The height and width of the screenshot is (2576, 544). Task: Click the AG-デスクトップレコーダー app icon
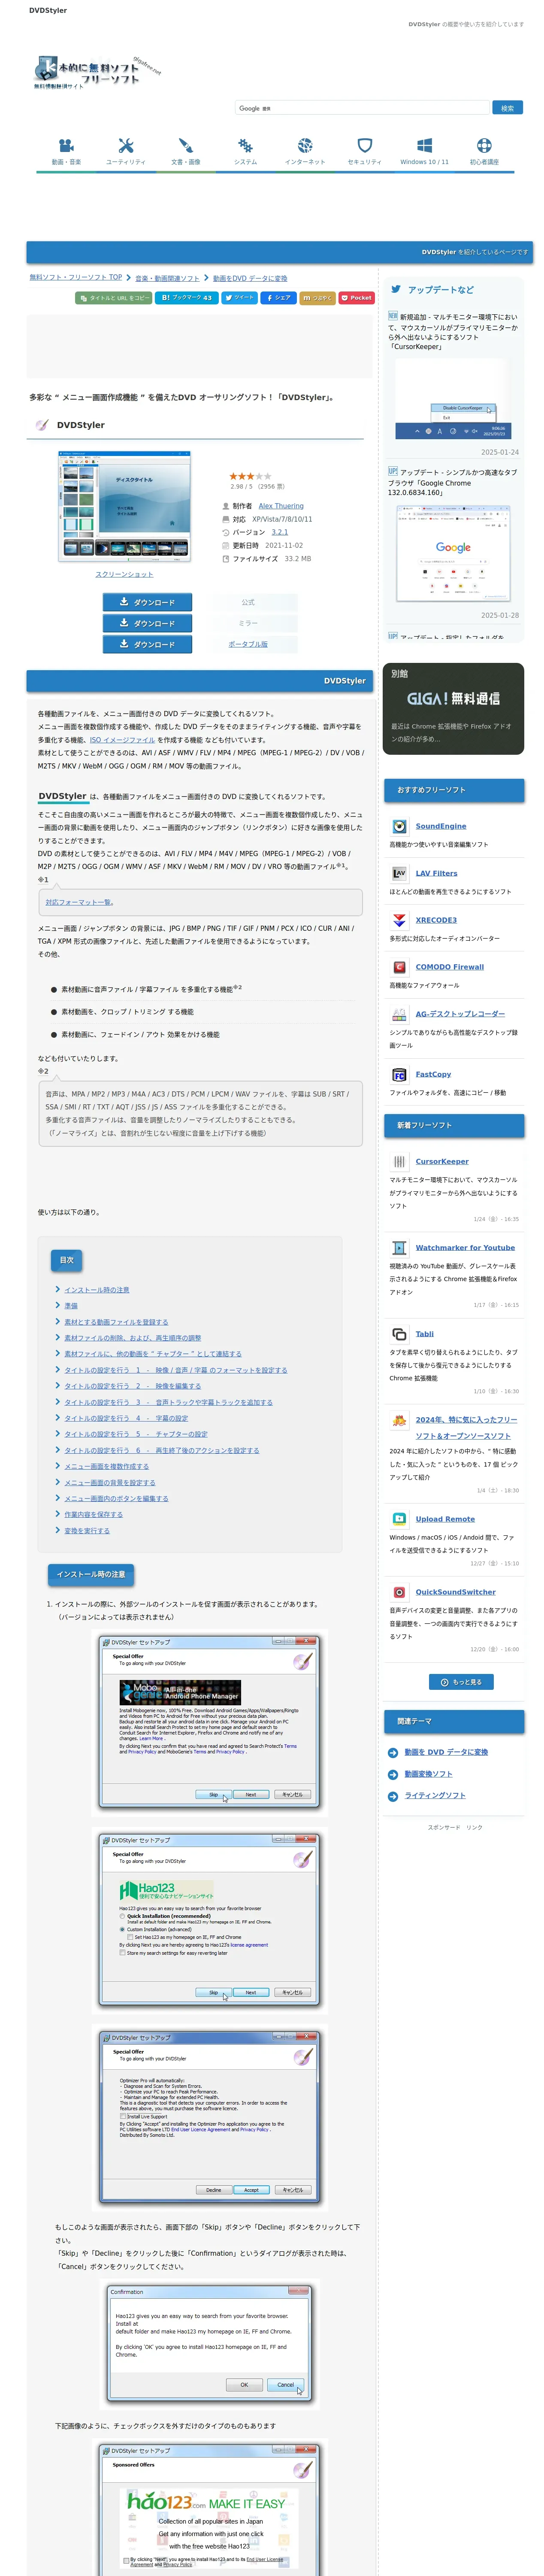399,1014
